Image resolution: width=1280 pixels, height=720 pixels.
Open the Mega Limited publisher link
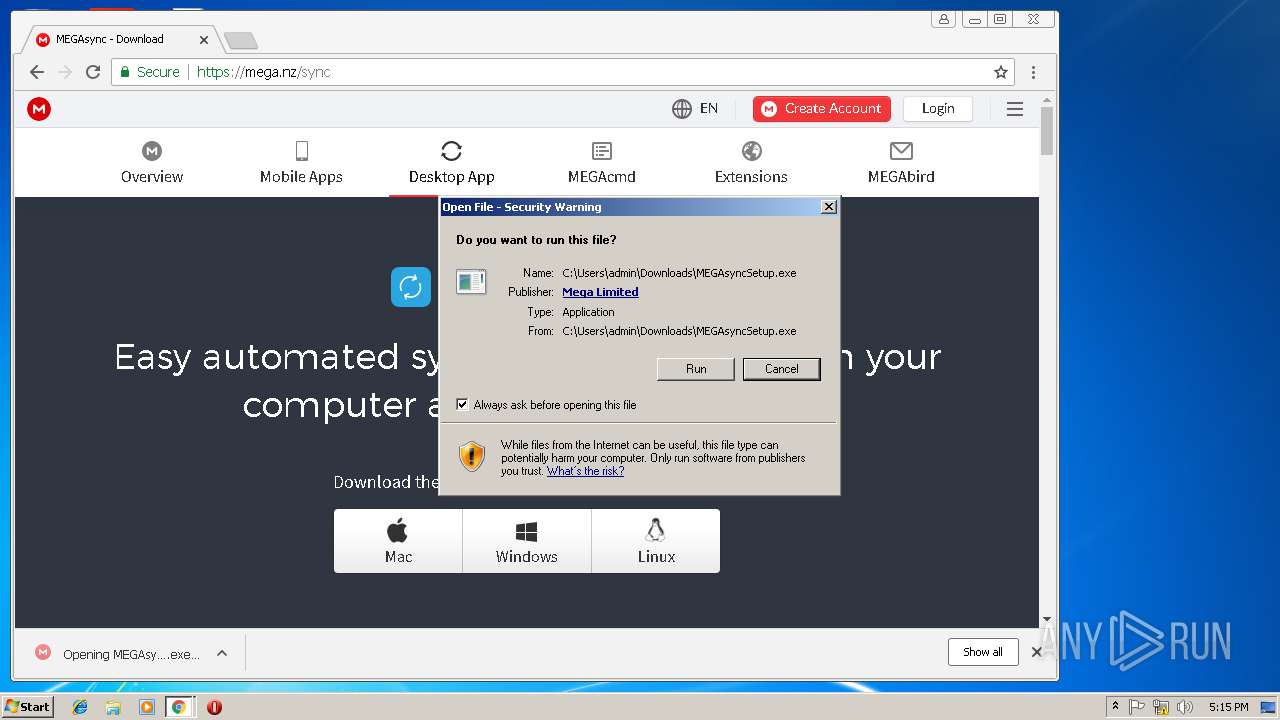click(600, 292)
